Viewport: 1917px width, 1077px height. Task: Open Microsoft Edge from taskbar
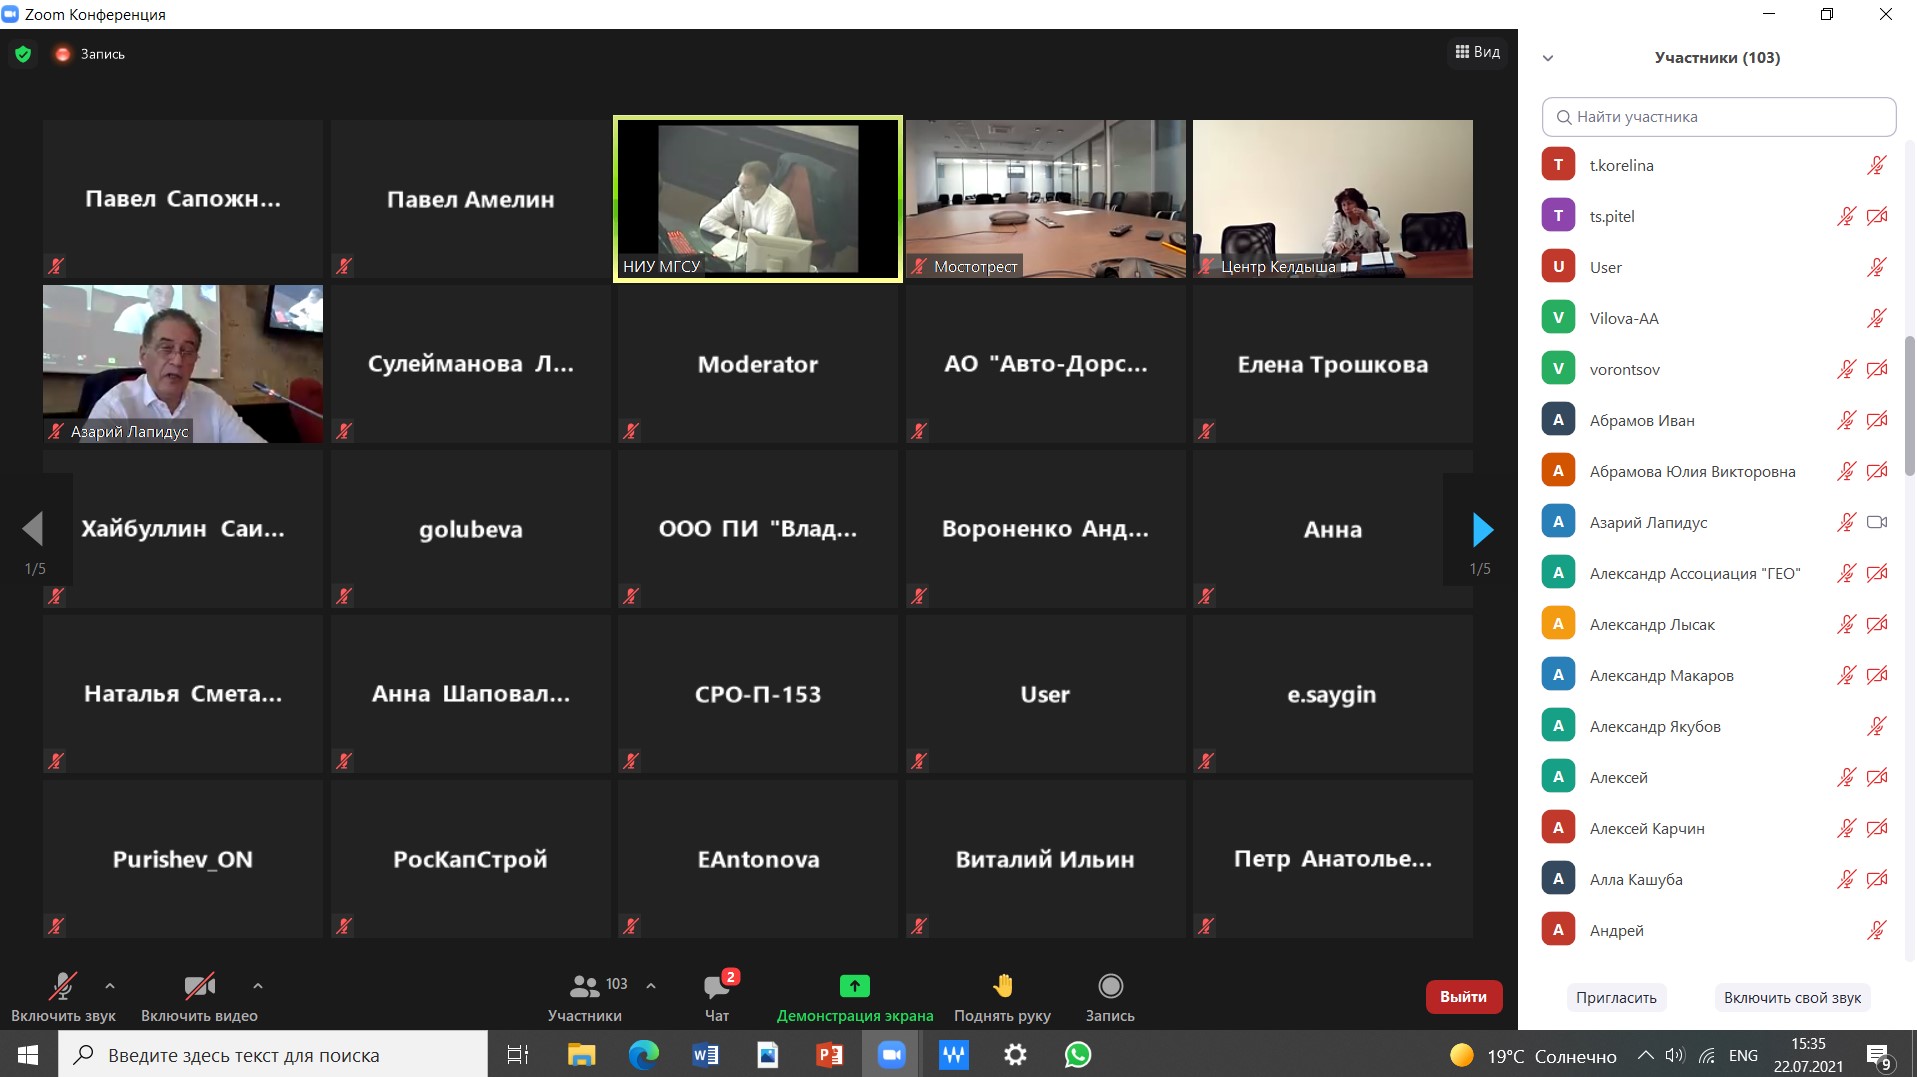tap(643, 1055)
